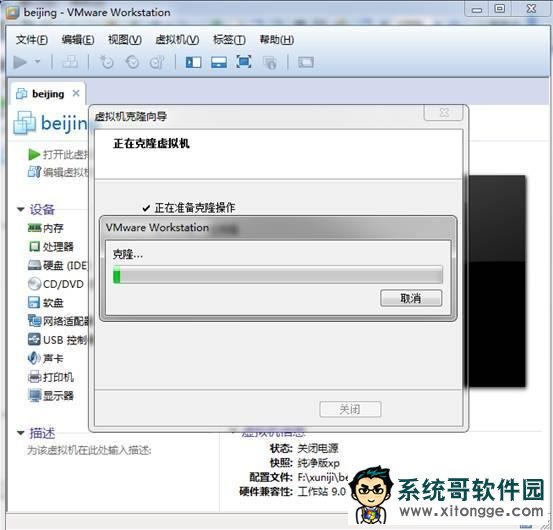This screenshot has width=553, height=530.
Task: Collapse the 设备 devices section
Action: pyautogui.click(x=20, y=209)
